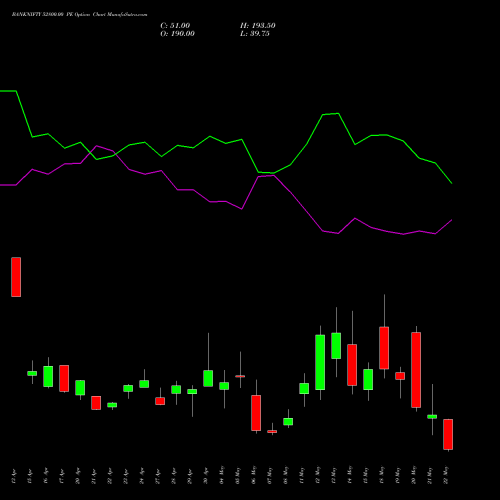The height and width of the screenshot is (500, 500).
Task: Click the 11 May date label
Action: [x=302, y=475]
